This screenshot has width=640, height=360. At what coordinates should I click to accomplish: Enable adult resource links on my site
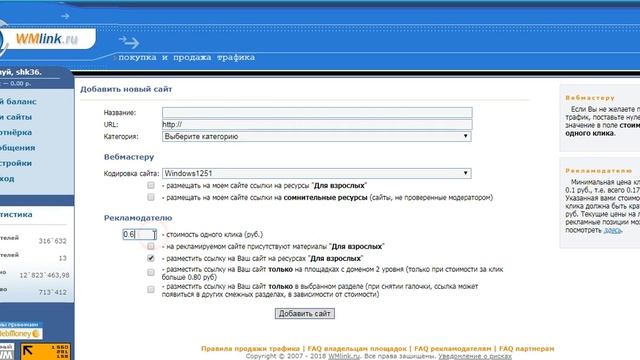tap(151, 185)
